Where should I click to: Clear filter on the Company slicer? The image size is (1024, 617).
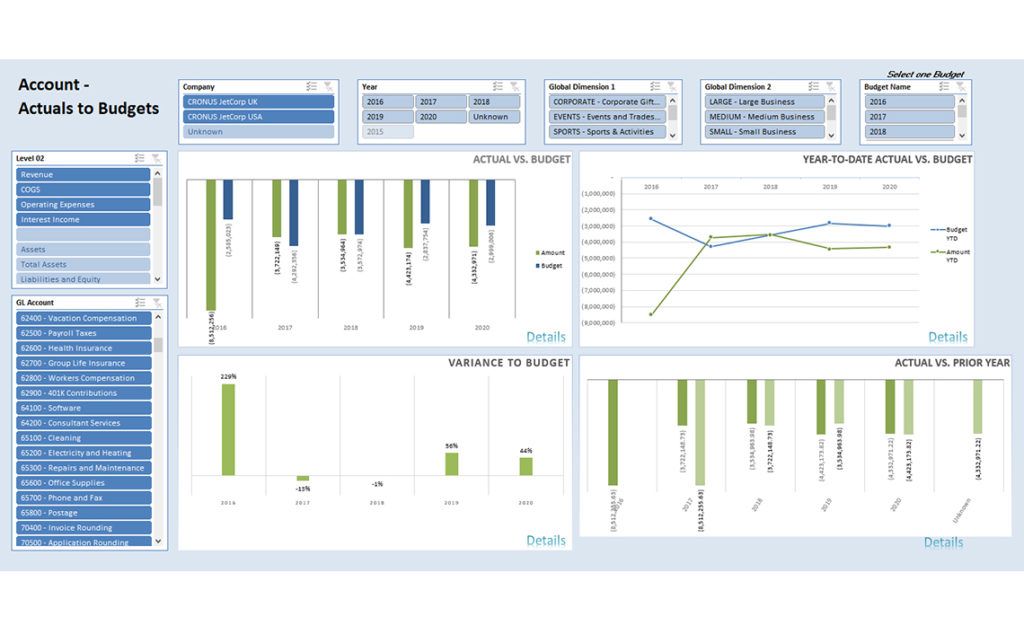pyautogui.click(x=328, y=87)
